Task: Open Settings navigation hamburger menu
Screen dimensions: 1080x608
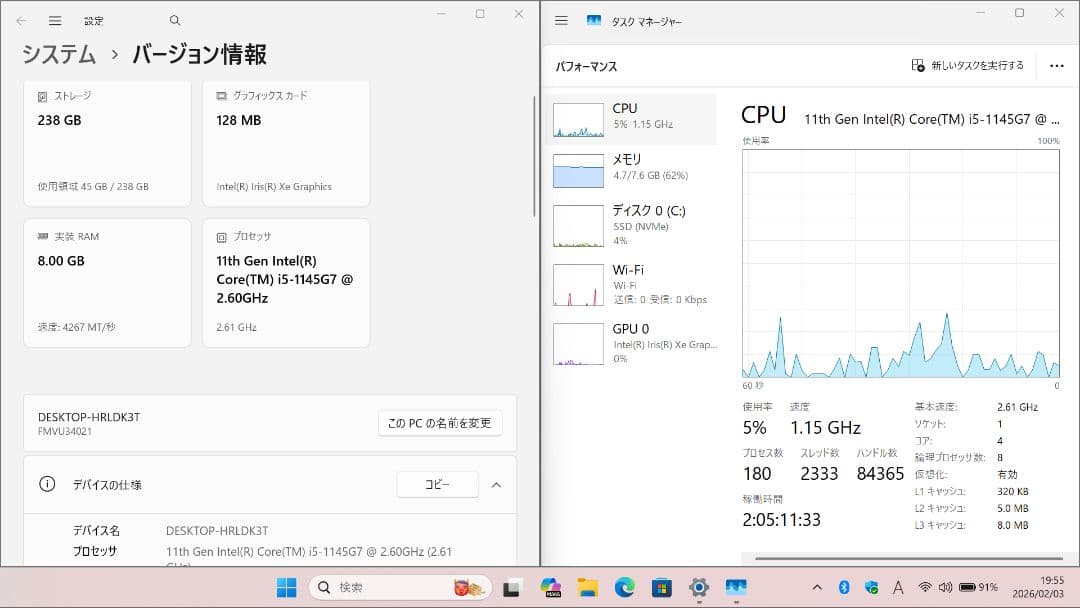Action: [x=56, y=19]
